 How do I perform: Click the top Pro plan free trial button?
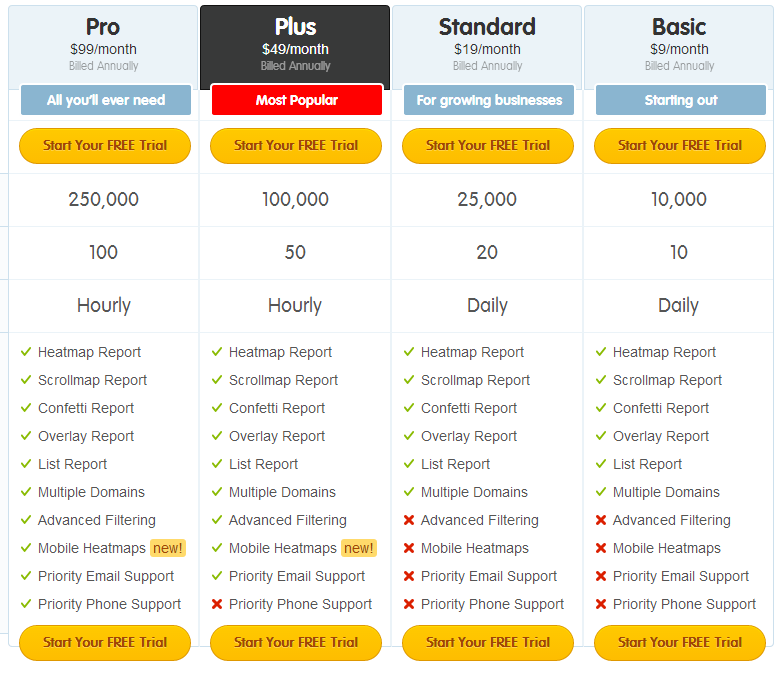tap(105, 146)
